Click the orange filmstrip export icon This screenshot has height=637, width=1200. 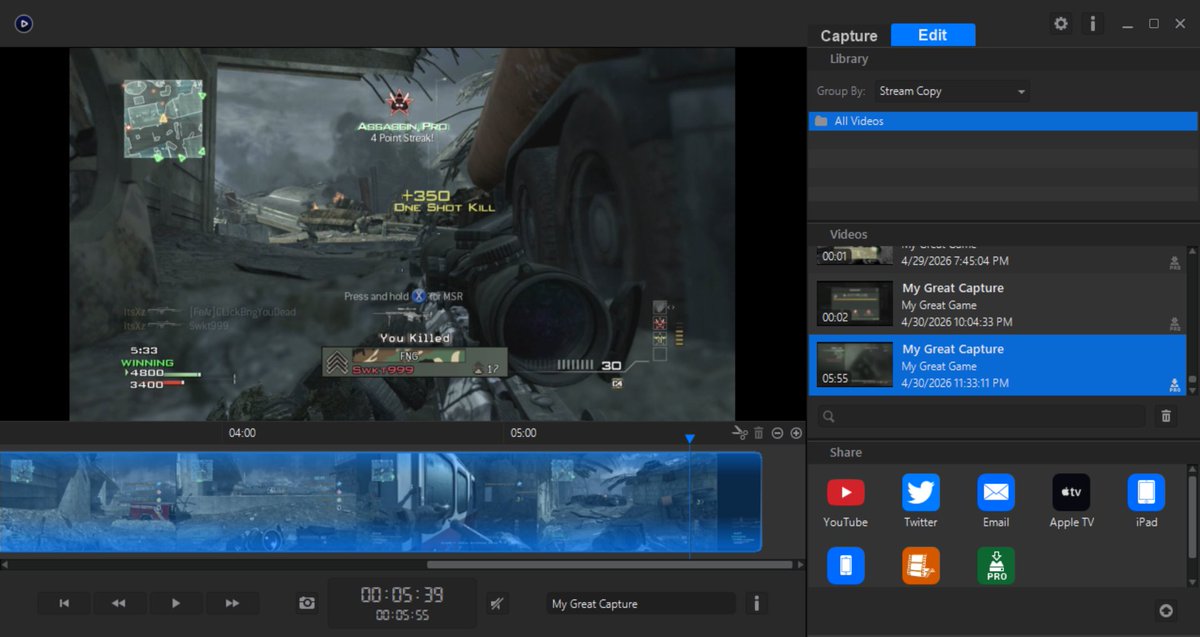pyautogui.click(x=921, y=566)
